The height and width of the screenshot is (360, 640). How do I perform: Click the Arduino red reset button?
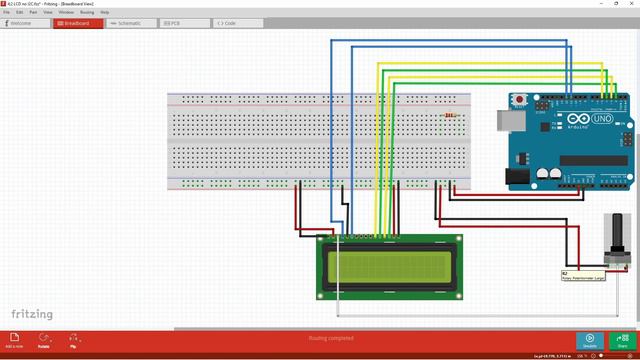(x=519, y=99)
